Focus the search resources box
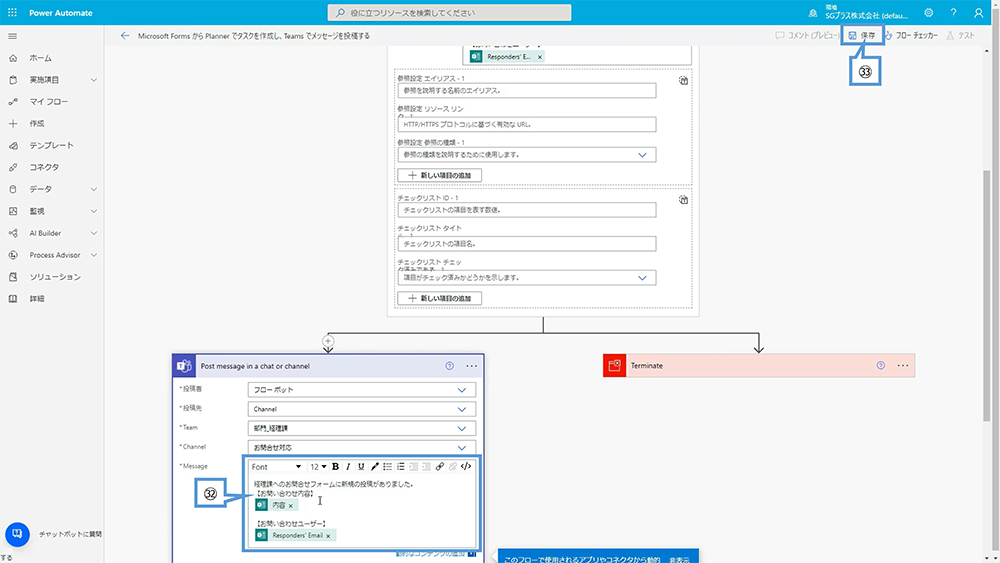This screenshot has height=563, width=1000. pos(450,13)
